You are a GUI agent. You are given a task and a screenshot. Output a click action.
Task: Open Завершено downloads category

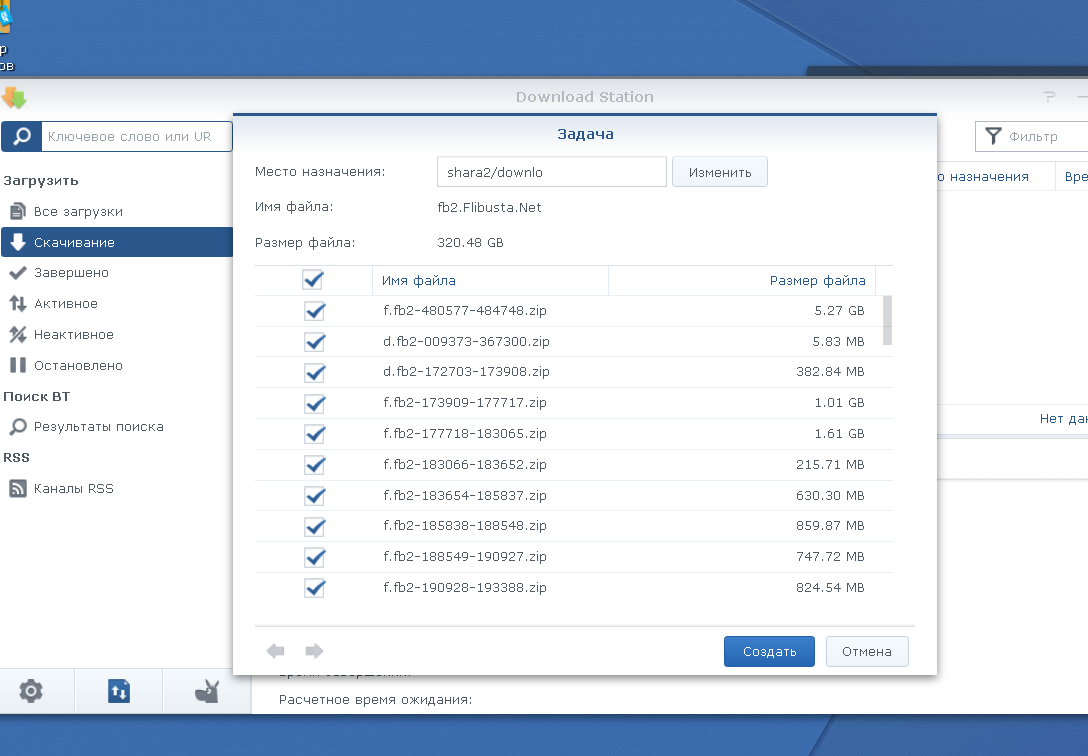71,273
